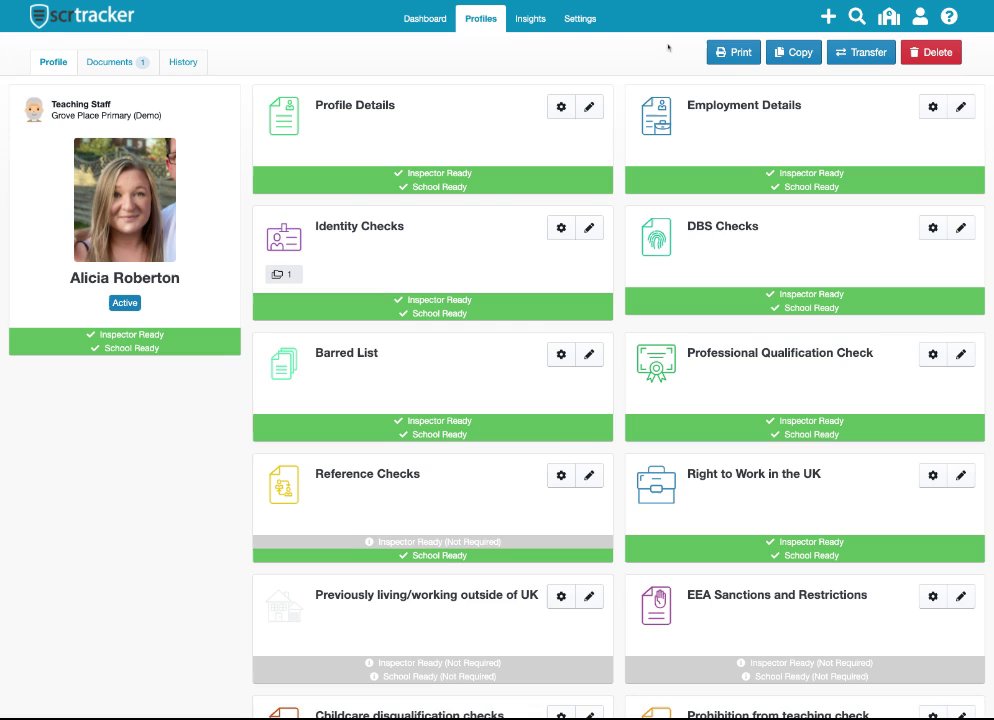
Task: Open the help question mark icon
Action: click(x=949, y=16)
